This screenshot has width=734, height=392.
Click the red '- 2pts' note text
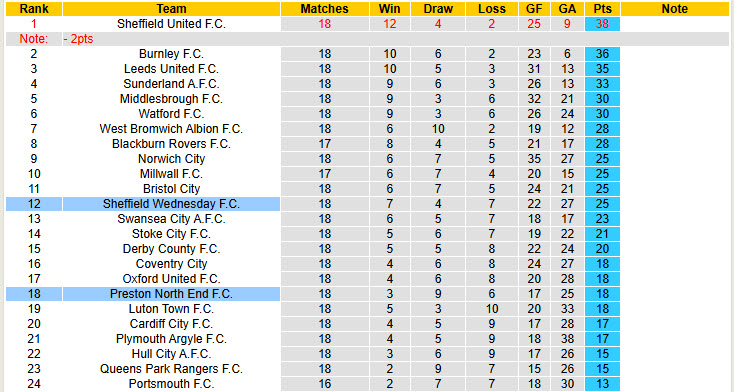pos(78,39)
